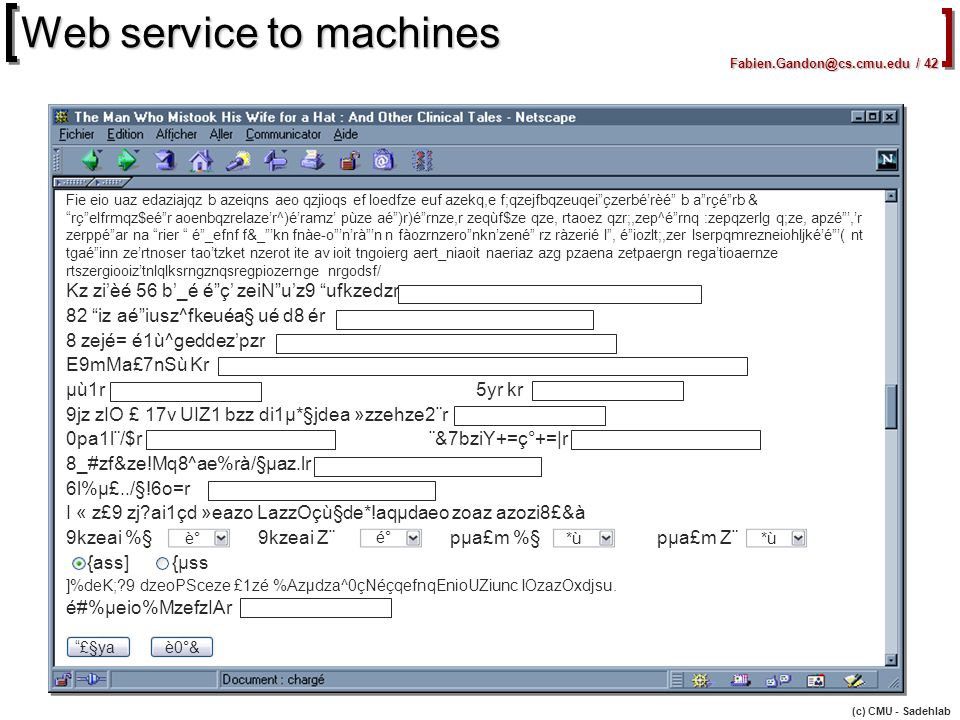Click the field after Kz zi'èé 56
The image size is (960, 720).
tap(550, 294)
